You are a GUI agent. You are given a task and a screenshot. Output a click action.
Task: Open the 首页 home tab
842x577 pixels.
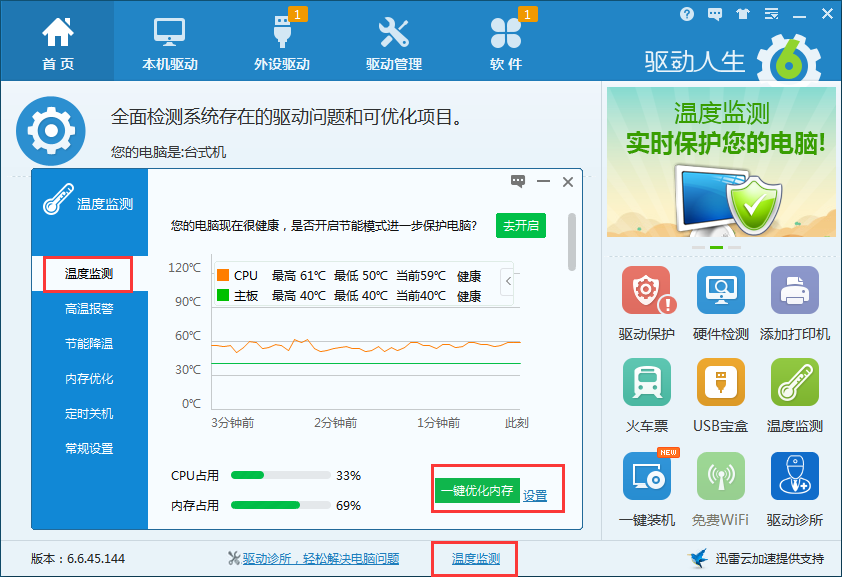point(57,43)
